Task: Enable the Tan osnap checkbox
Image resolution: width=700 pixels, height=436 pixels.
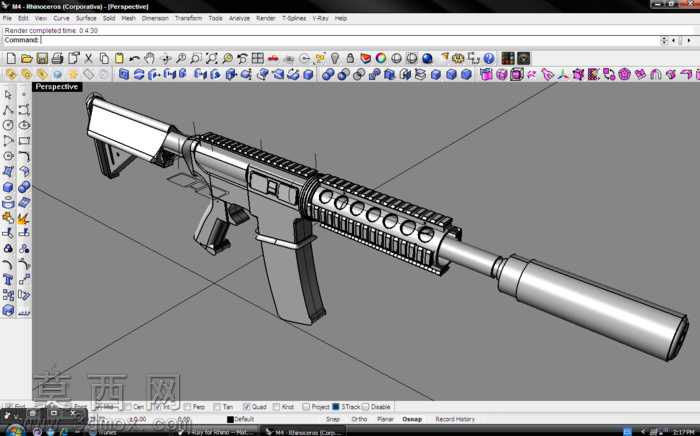Action: [x=217, y=407]
